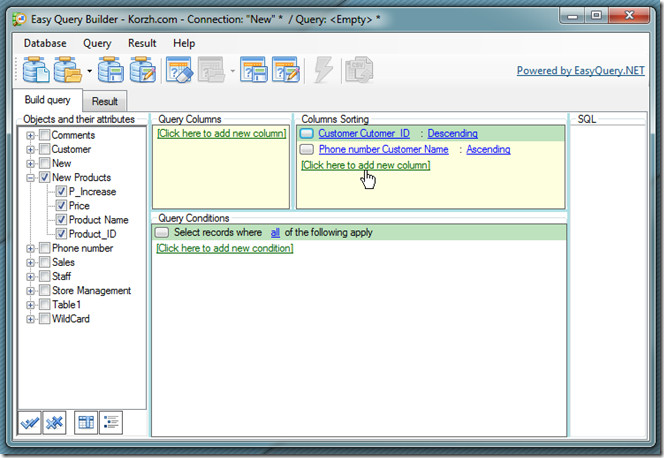
Task: Click the new database connection icon
Action: 36,69
